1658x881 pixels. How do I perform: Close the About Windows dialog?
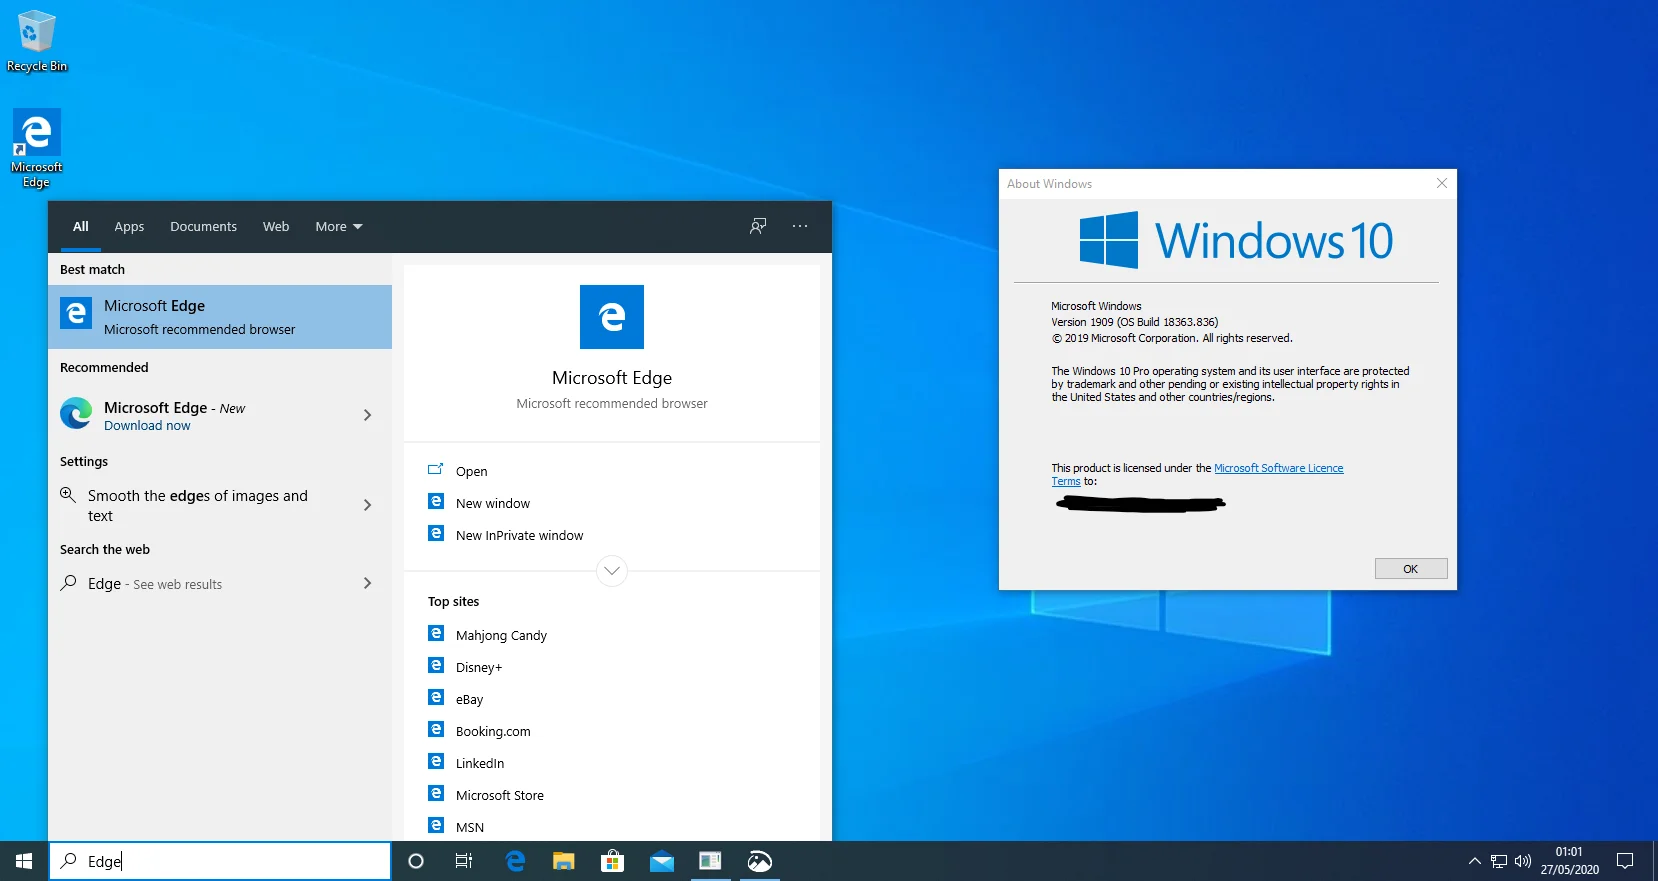coord(1442,183)
